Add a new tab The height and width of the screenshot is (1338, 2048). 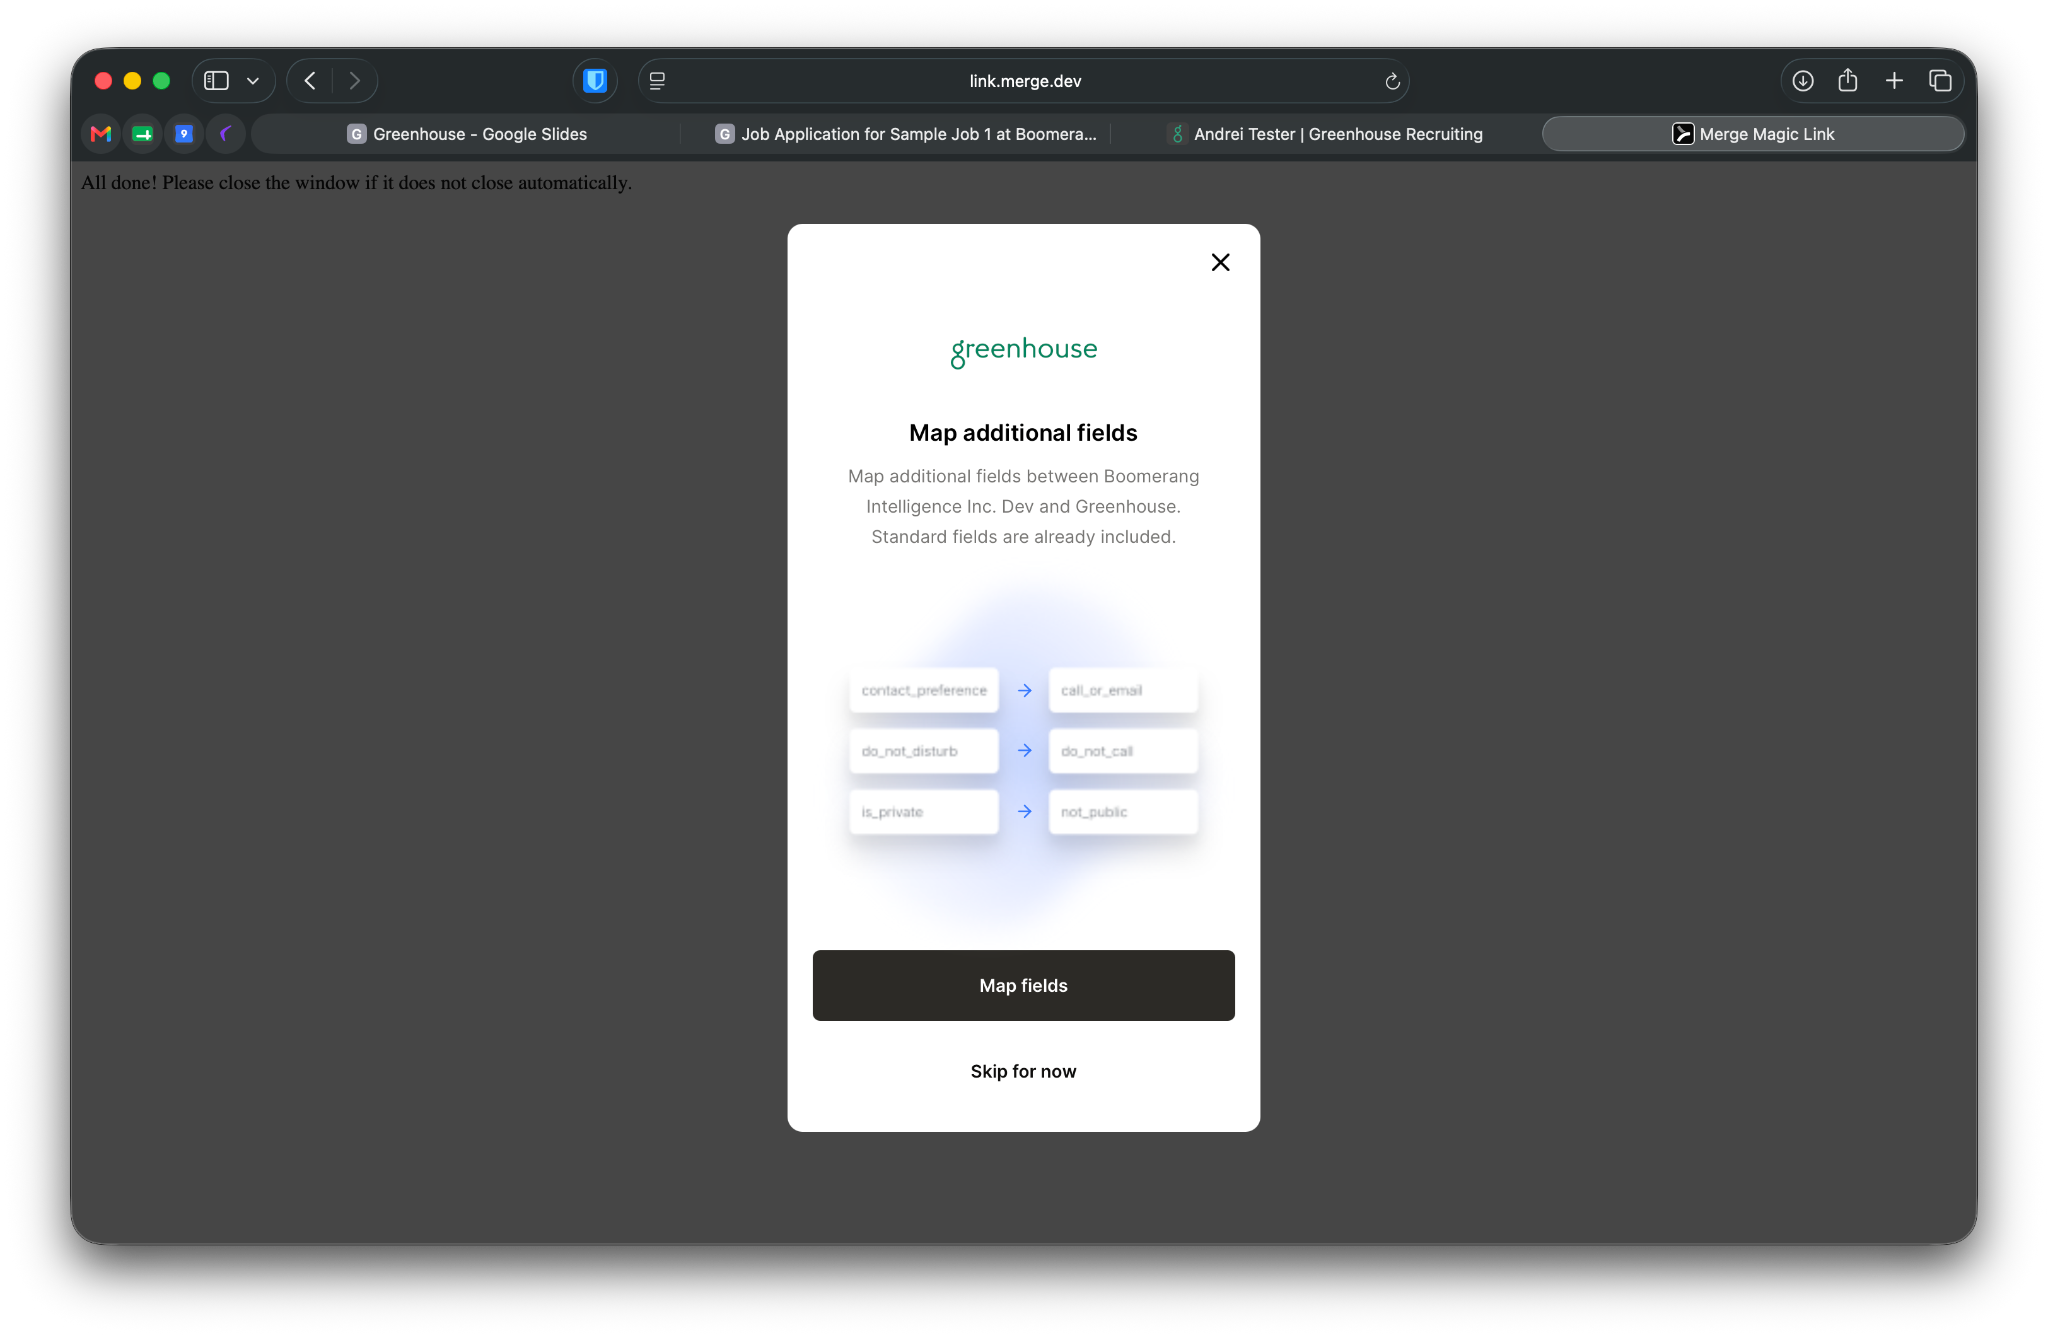coord(1894,81)
